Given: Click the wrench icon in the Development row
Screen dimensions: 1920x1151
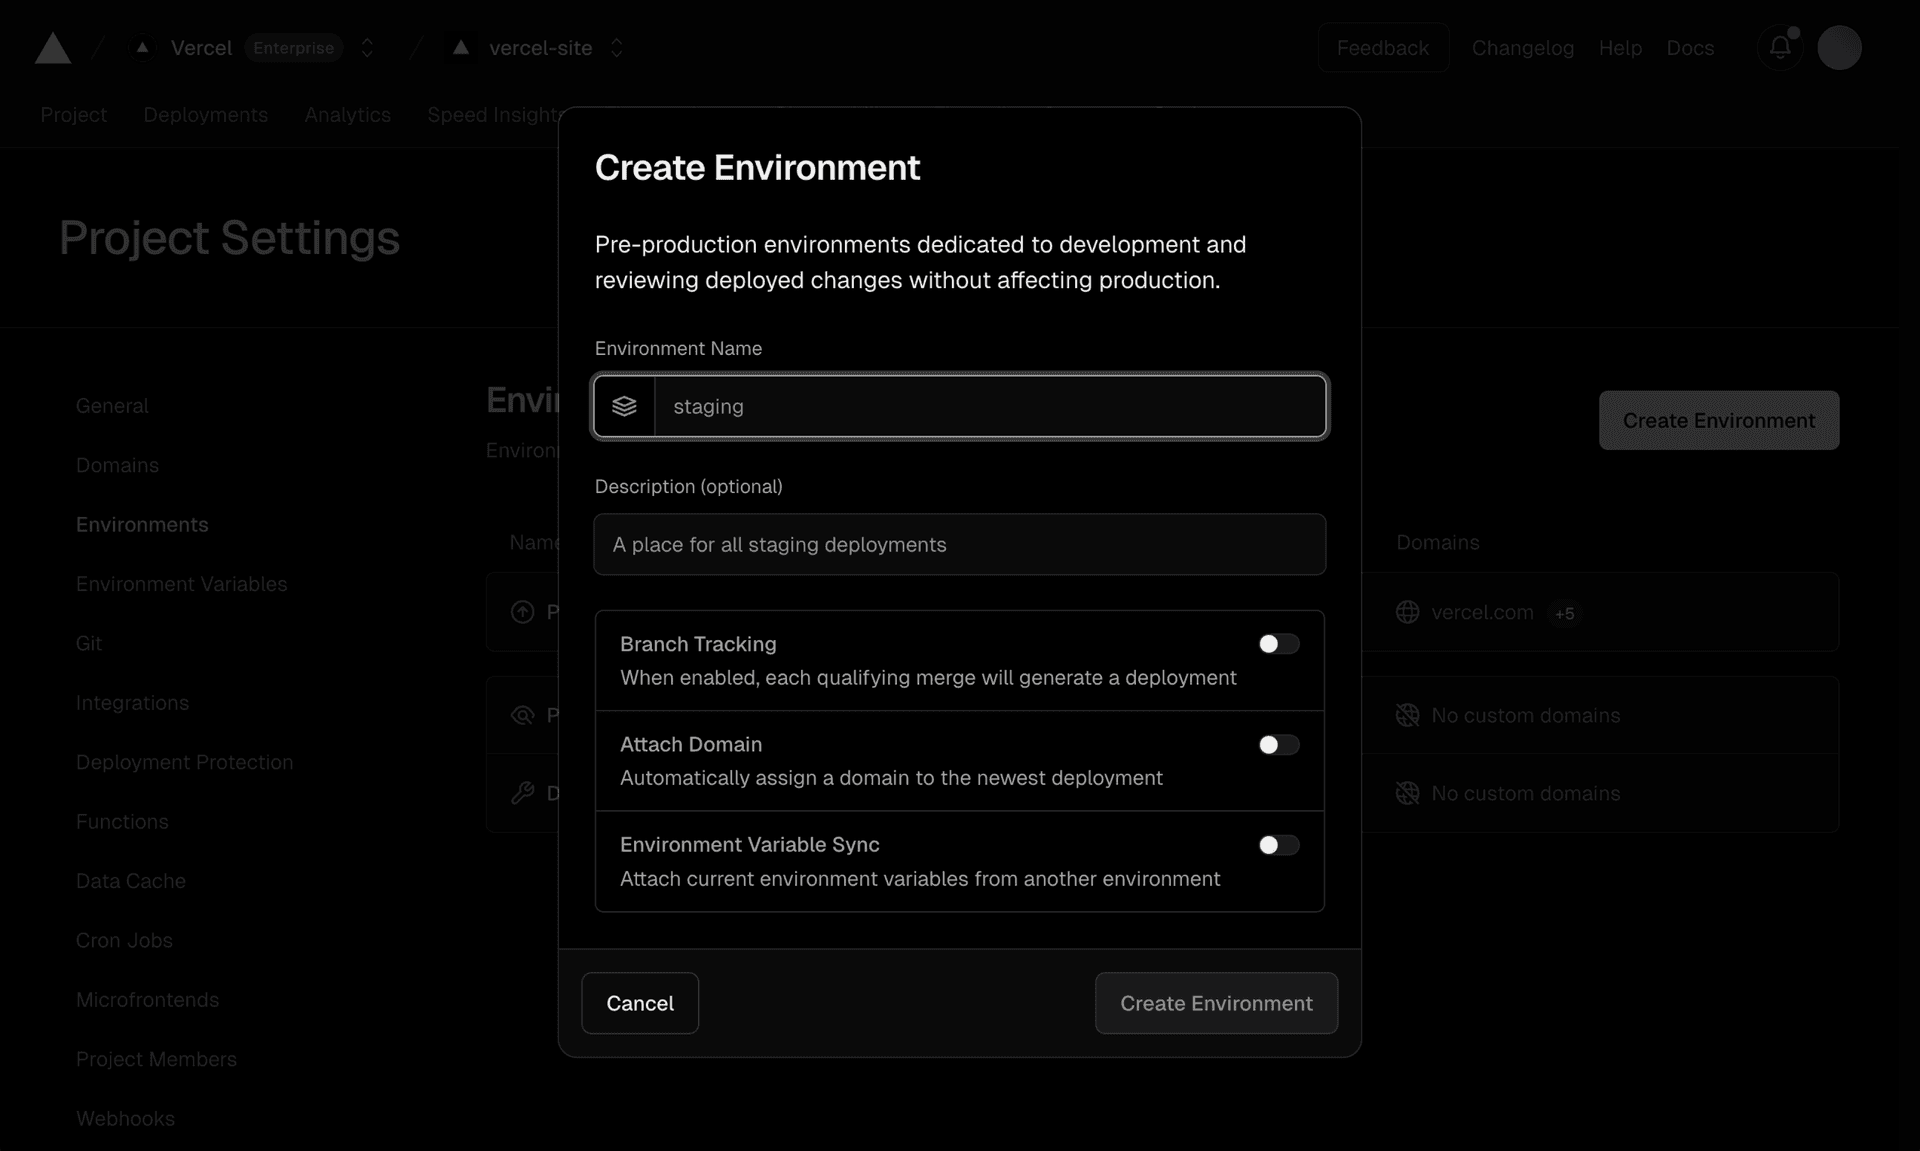Looking at the screenshot, I should coord(522,793).
